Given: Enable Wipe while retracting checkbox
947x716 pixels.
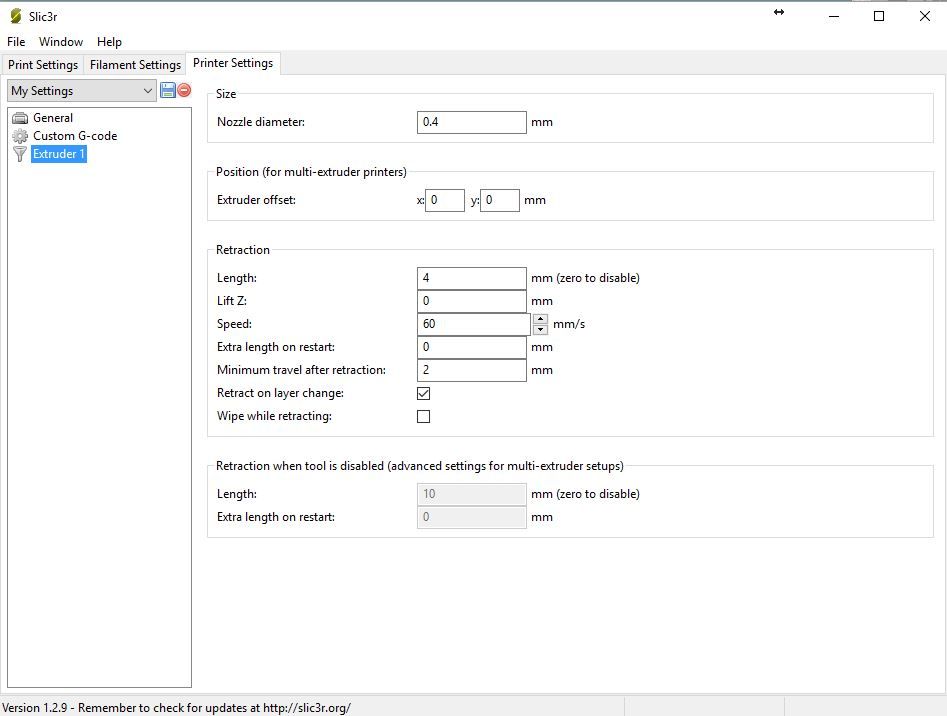Looking at the screenshot, I should coord(423,417).
